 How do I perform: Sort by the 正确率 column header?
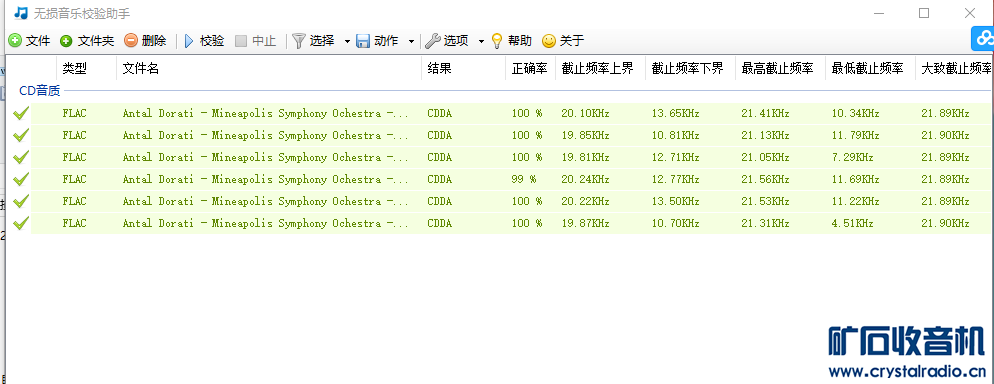coord(530,68)
